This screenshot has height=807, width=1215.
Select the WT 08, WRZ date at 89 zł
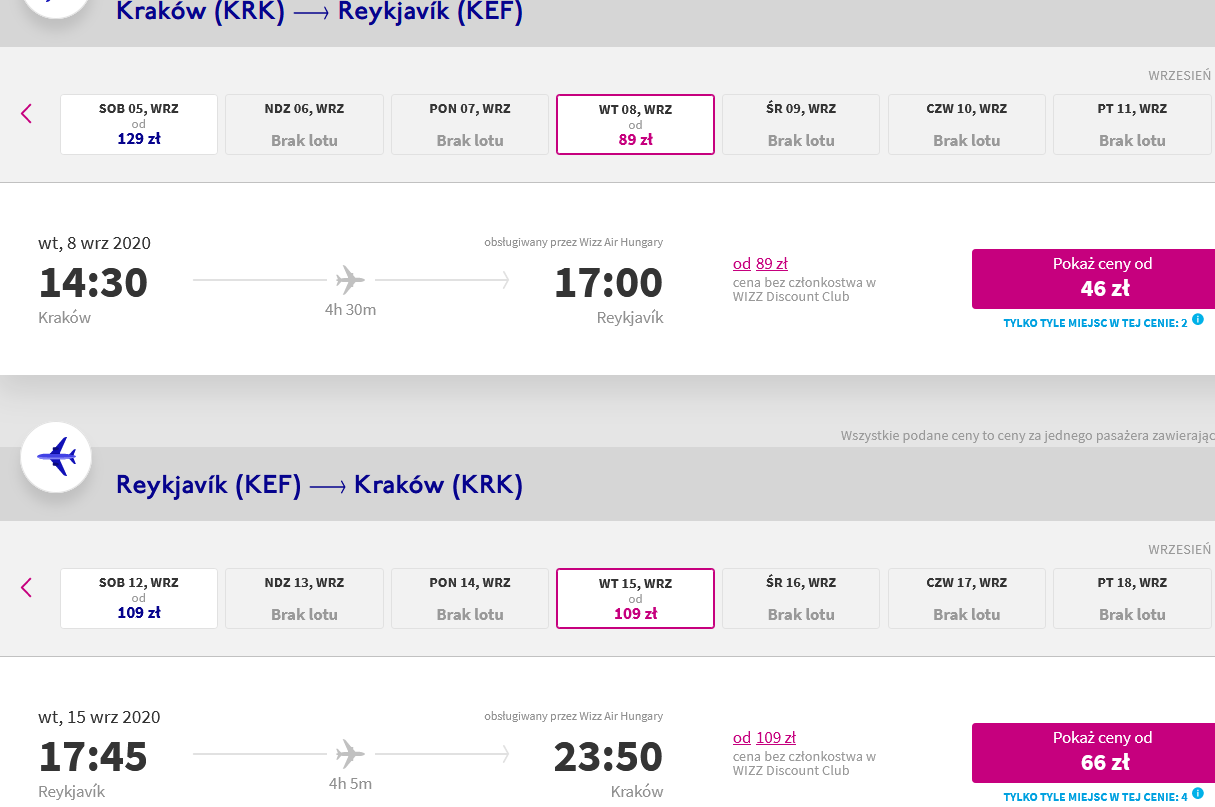click(635, 125)
